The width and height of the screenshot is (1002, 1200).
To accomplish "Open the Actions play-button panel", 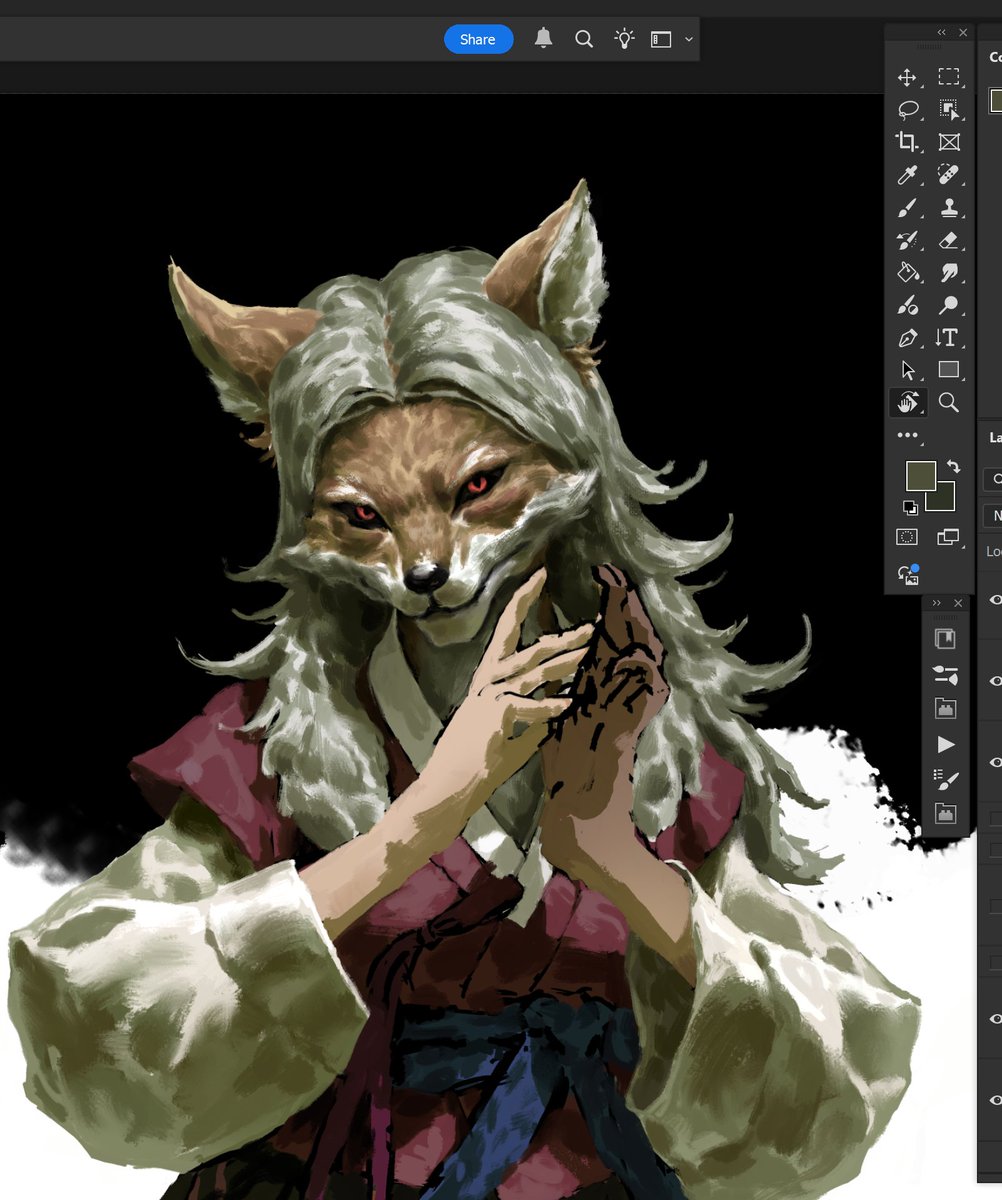I will point(945,744).
